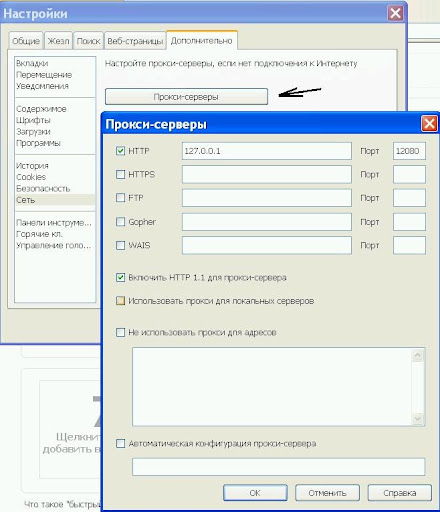The image size is (440, 512).
Task: Uncheck the HTTP proxy checkbox
Action: (x=120, y=151)
